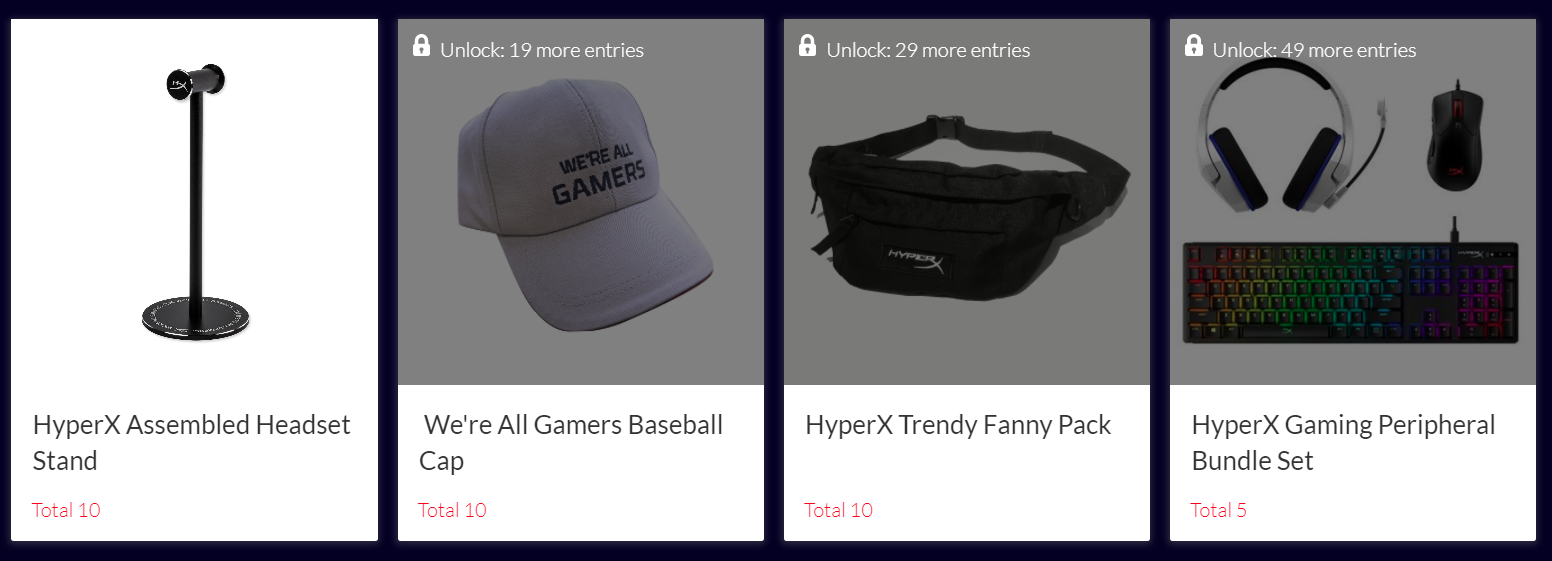Click the lock icon on Baseball Cap card
The height and width of the screenshot is (561, 1552).
tap(422, 45)
